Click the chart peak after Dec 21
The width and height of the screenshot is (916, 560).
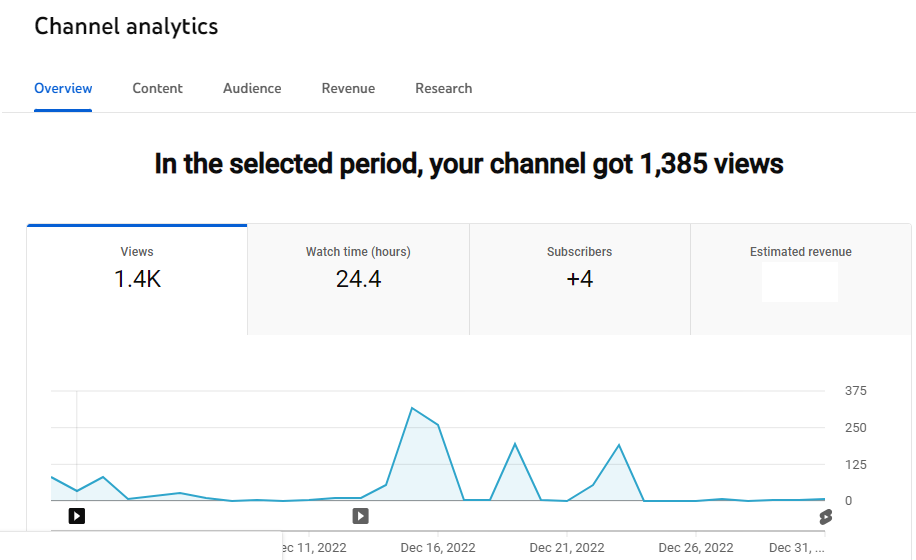coord(619,445)
